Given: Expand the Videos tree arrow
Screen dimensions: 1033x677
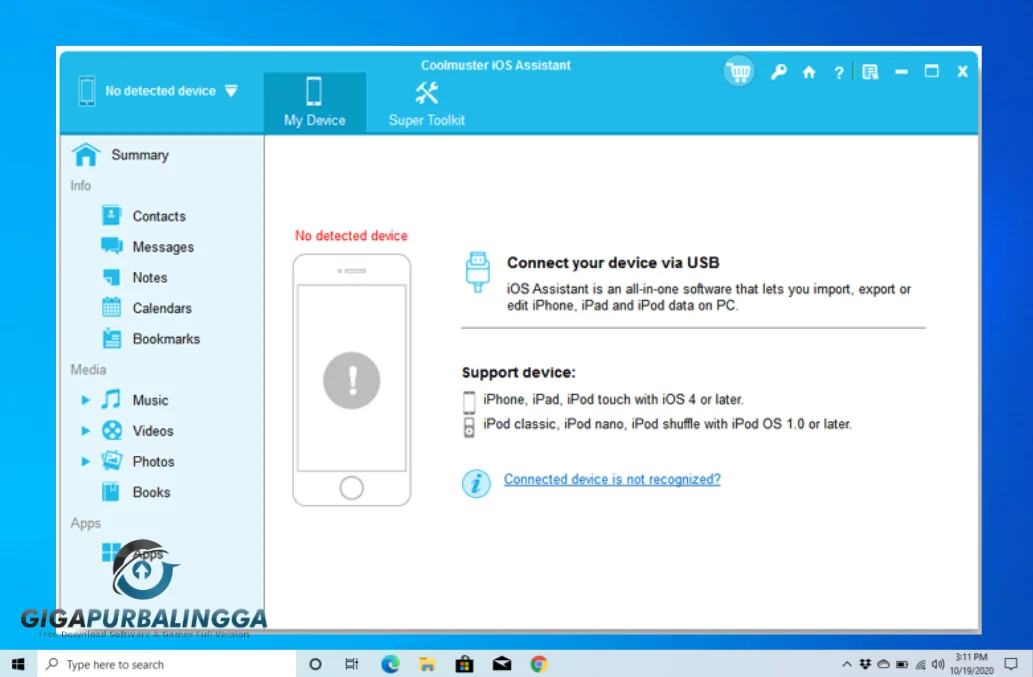Looking at the screenshot, I should point(86,431).
